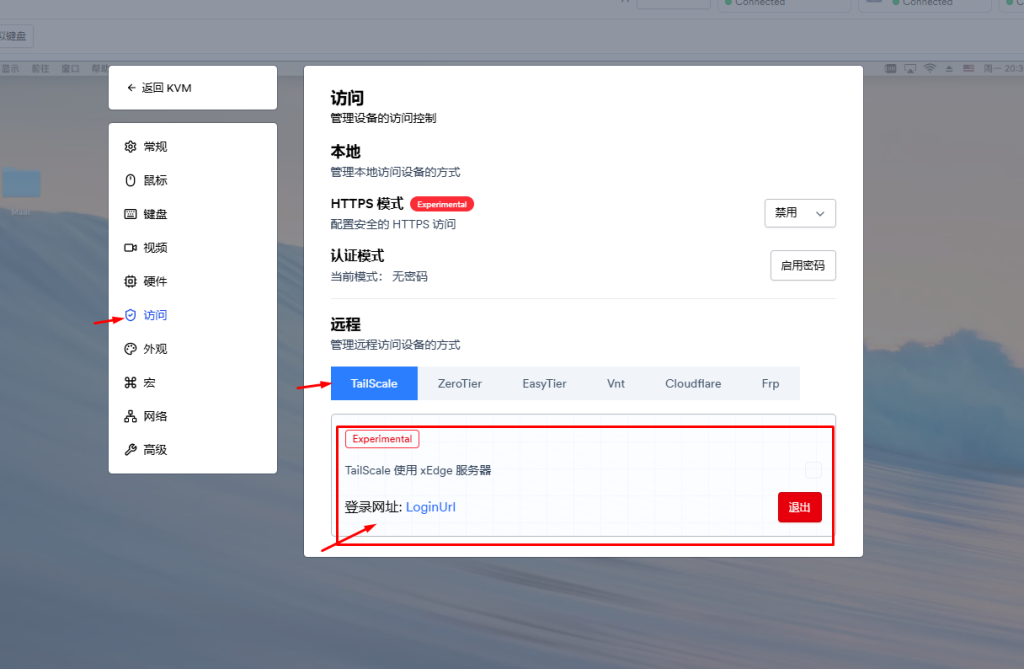Select the 键盘 keyboard settings icon

click(x=130, y=214)
